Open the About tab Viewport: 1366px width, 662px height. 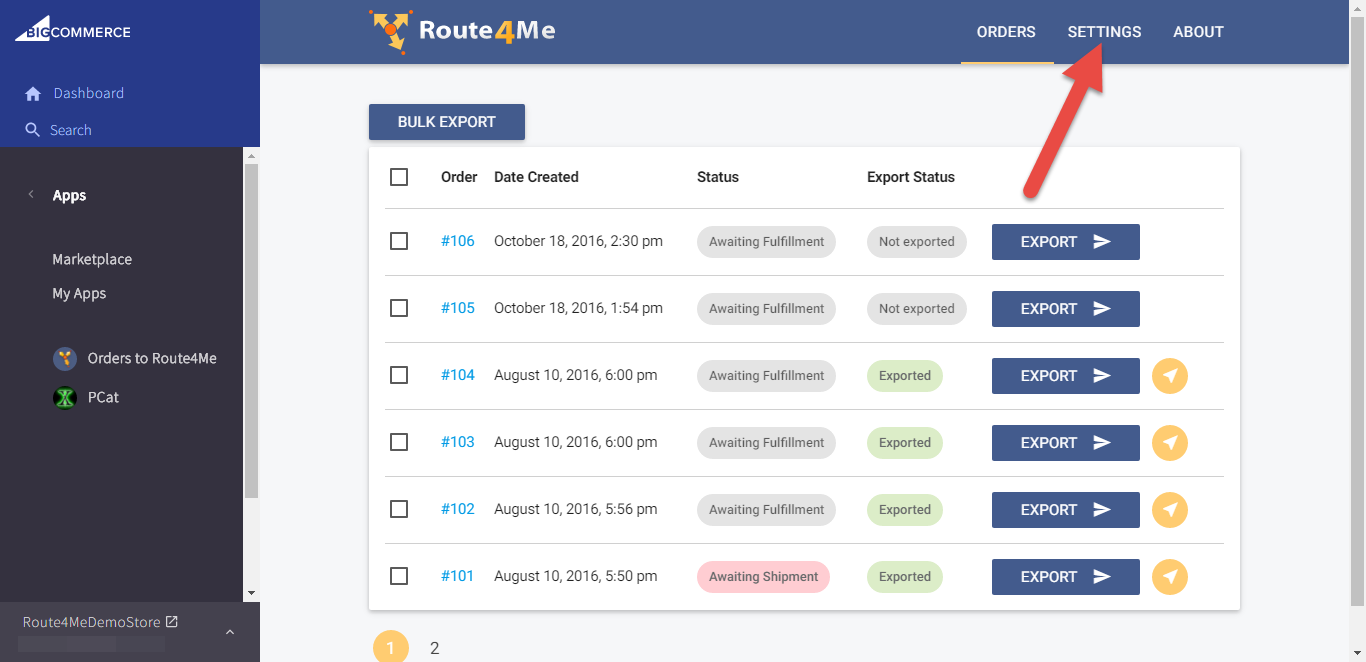1198,32
